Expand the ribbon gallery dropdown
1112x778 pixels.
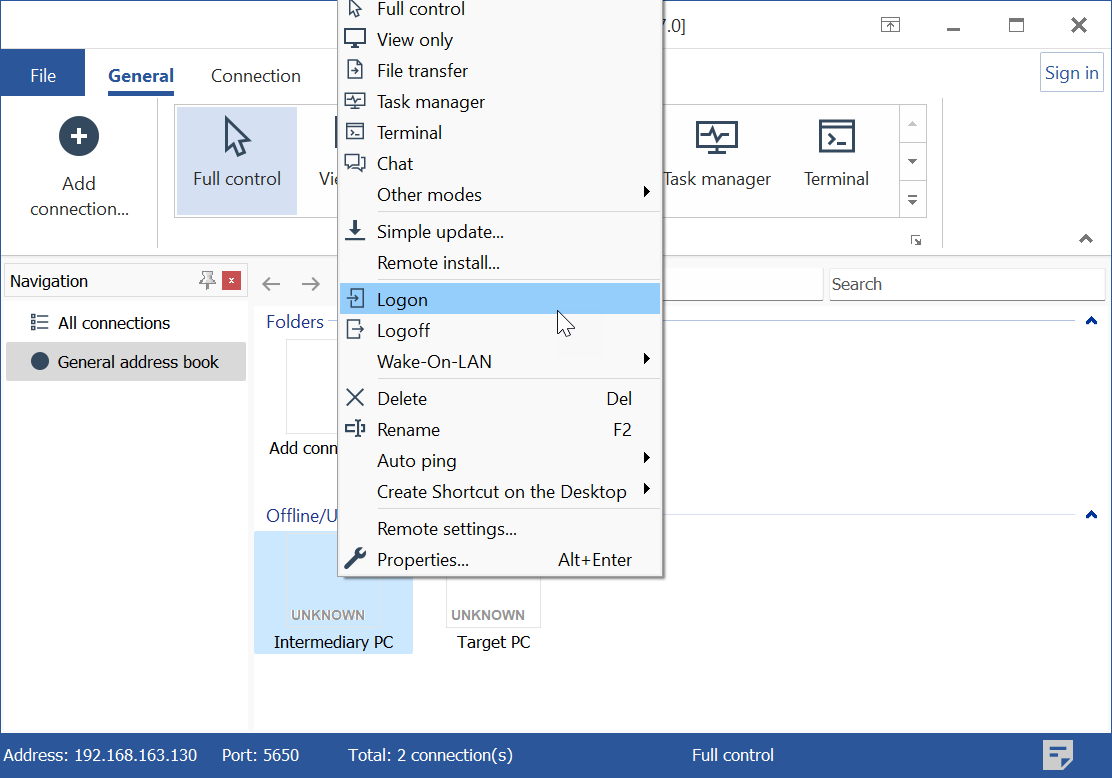point(912,200)
